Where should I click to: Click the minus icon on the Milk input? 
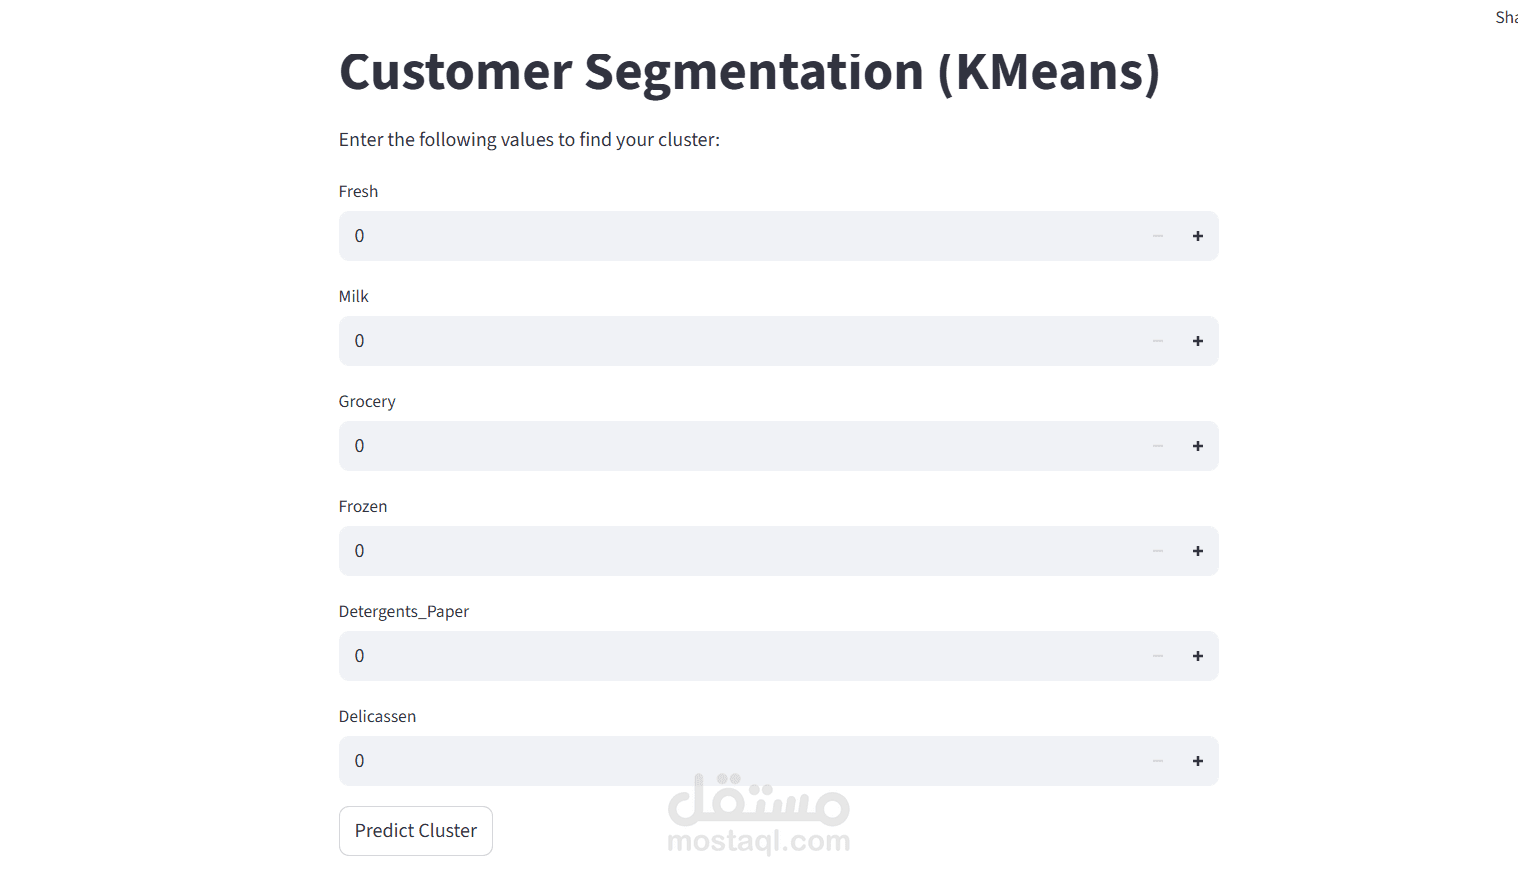(x=1157, y=340)
